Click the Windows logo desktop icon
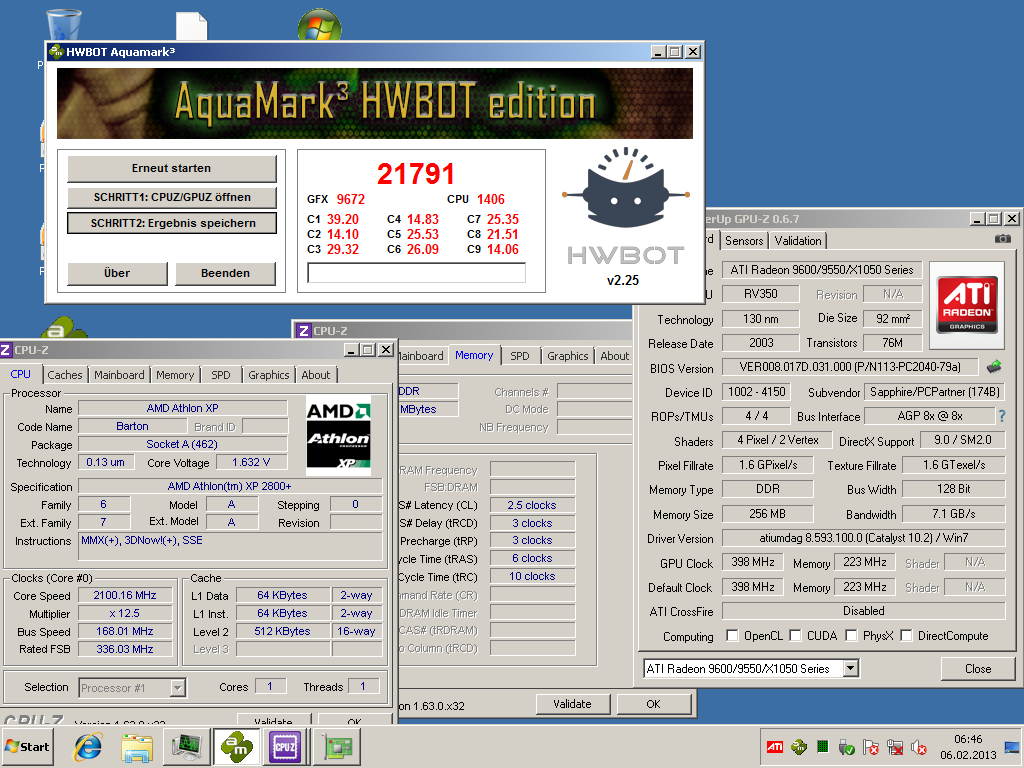 [x=319, y=25]
